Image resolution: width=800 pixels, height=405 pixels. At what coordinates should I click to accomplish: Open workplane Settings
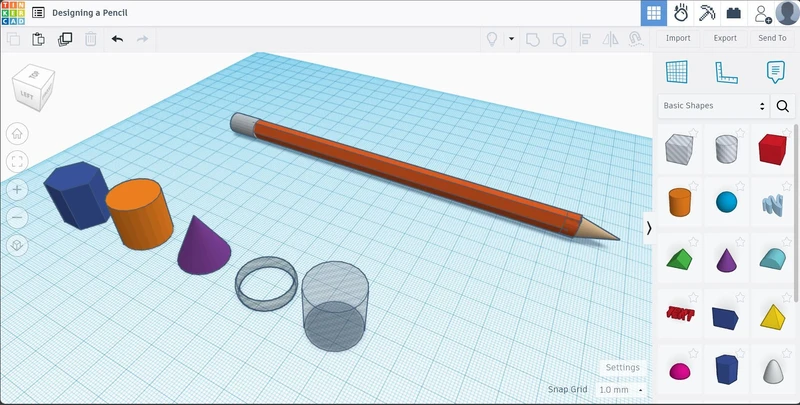pyautogui.click(x=622, y=367)
